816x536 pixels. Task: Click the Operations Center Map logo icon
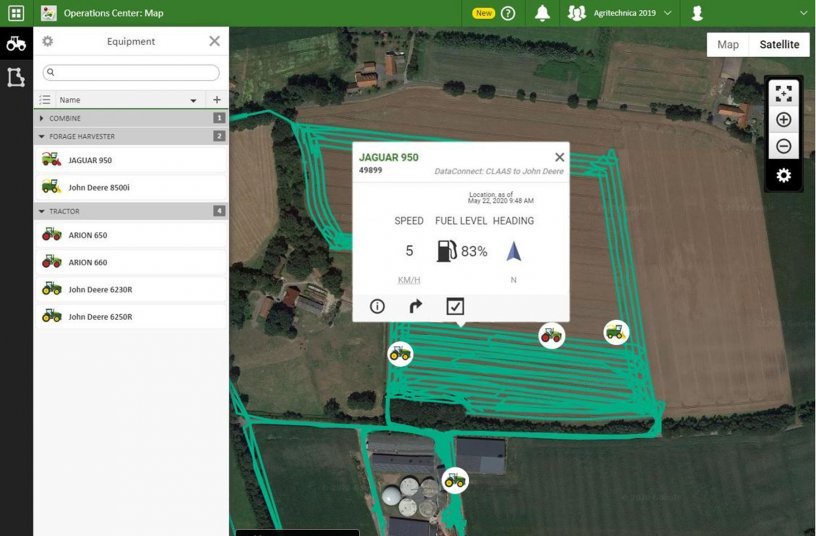[x=49, y=13]
